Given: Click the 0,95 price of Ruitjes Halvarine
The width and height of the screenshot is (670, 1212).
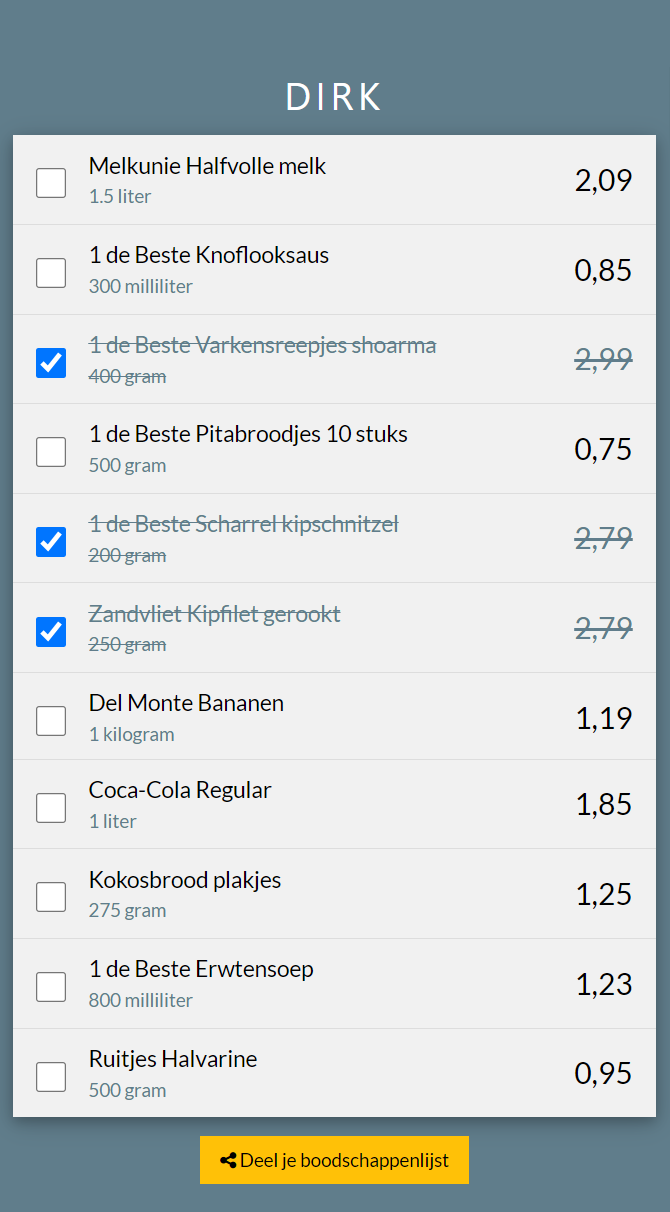Looking at the screenshot, I should click(603, 1074).
